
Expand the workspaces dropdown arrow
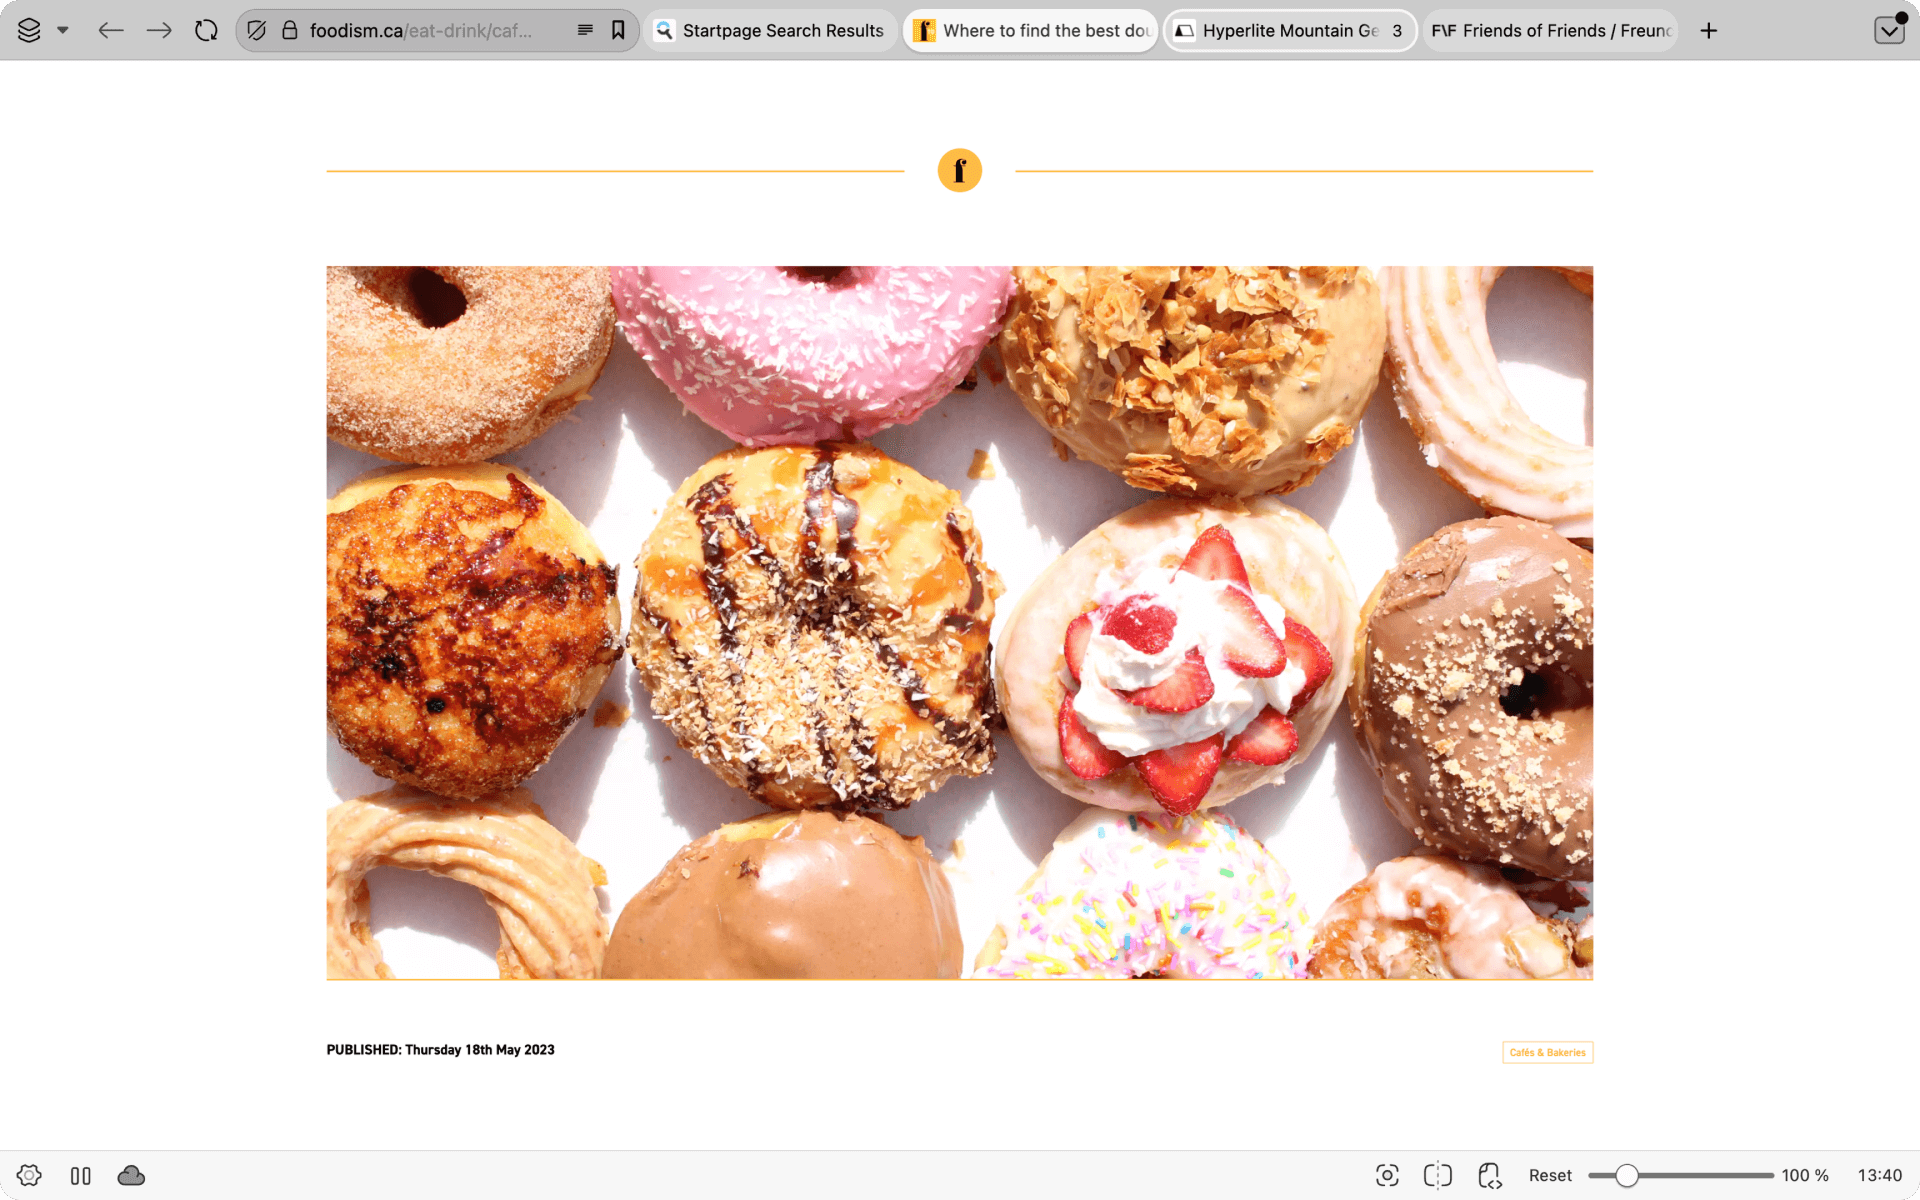[x=63, y=30]
